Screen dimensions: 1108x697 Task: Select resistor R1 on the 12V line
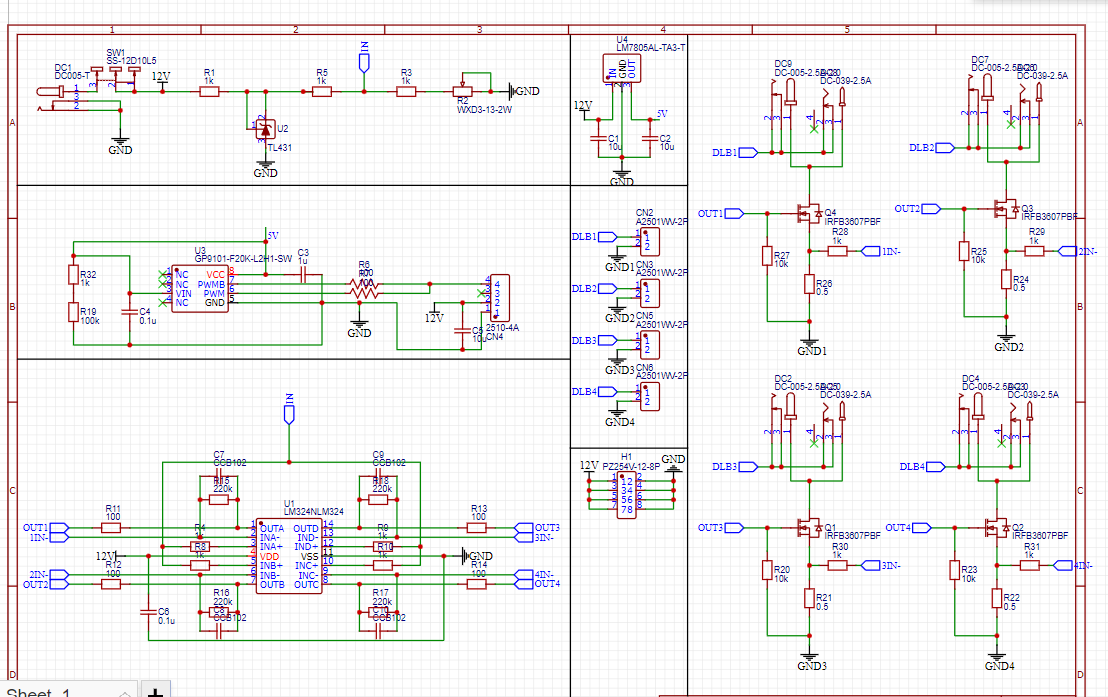point(209,91)
